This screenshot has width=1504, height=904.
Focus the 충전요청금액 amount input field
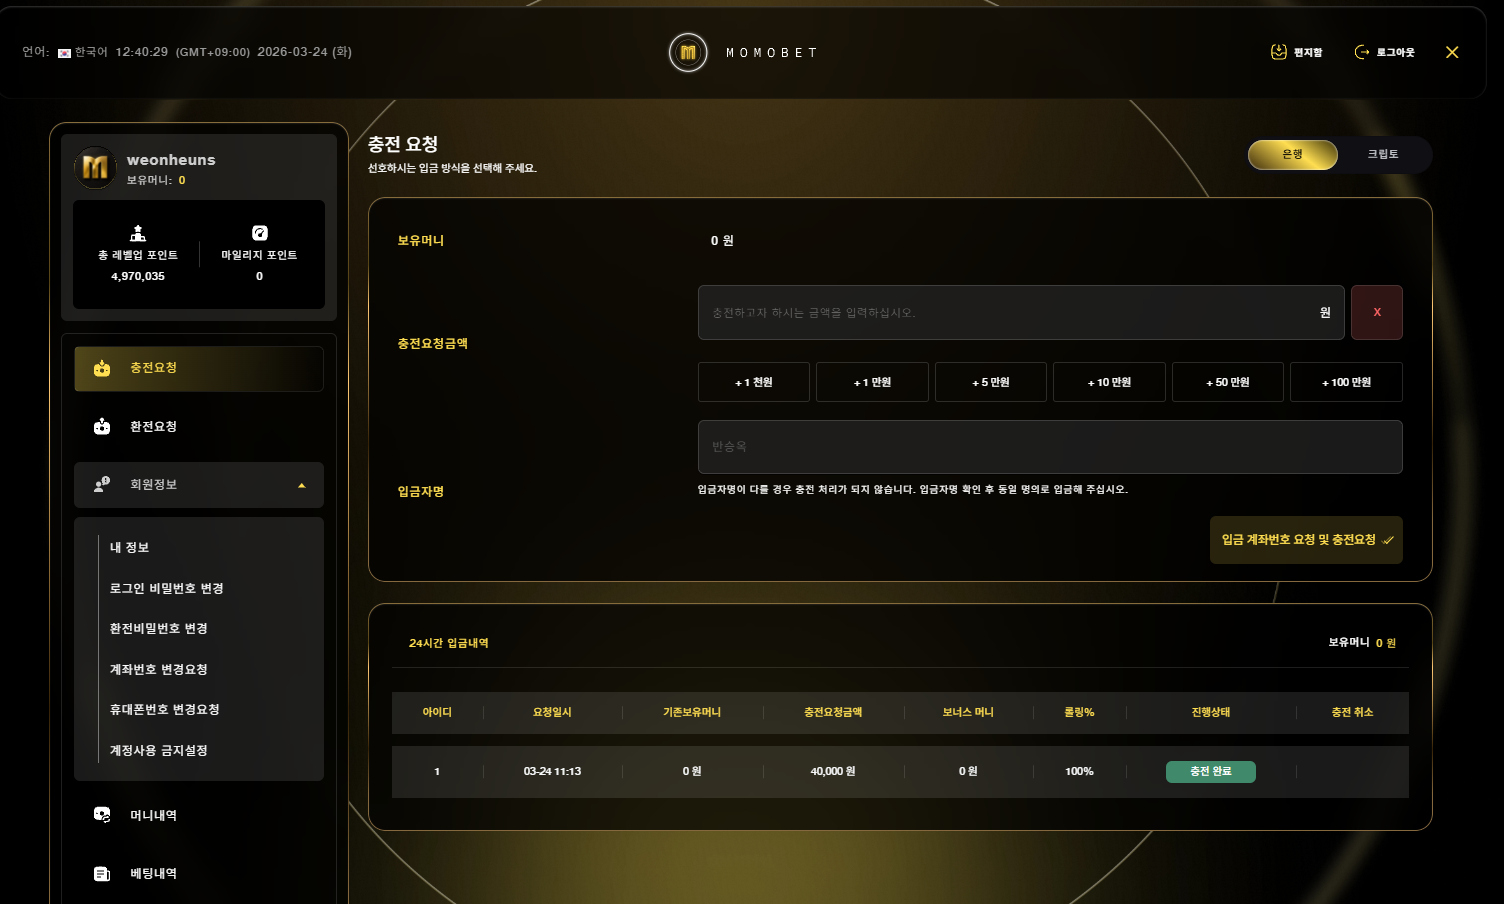coord(1021,313)
